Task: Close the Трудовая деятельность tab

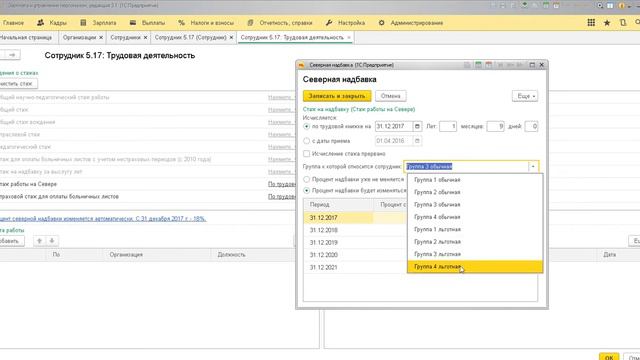Action: click(x=349, y=38)
